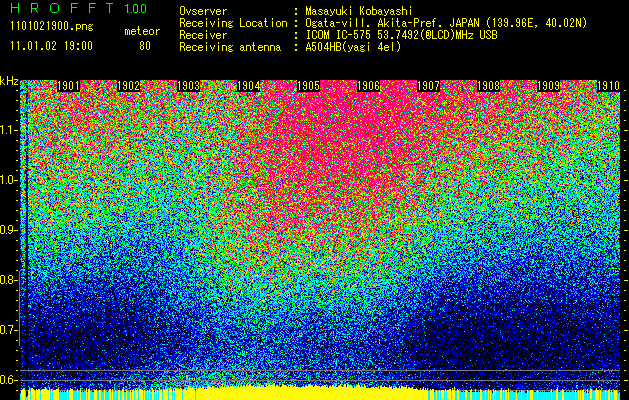629x400 pixels.
Task: Click the HROFFT title text
Action: point(62,8)
